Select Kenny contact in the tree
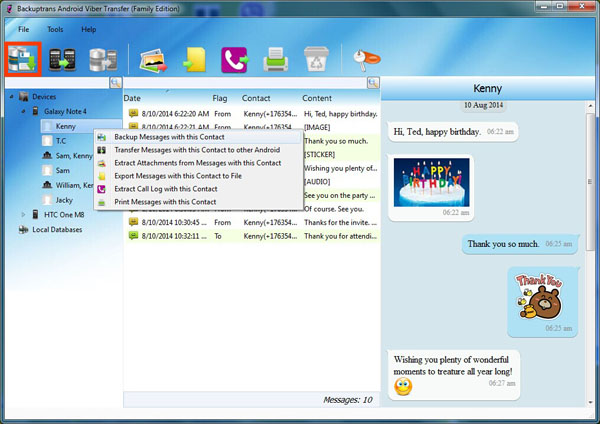The height and width of the screenshot is (424, 600). (65, 126)
